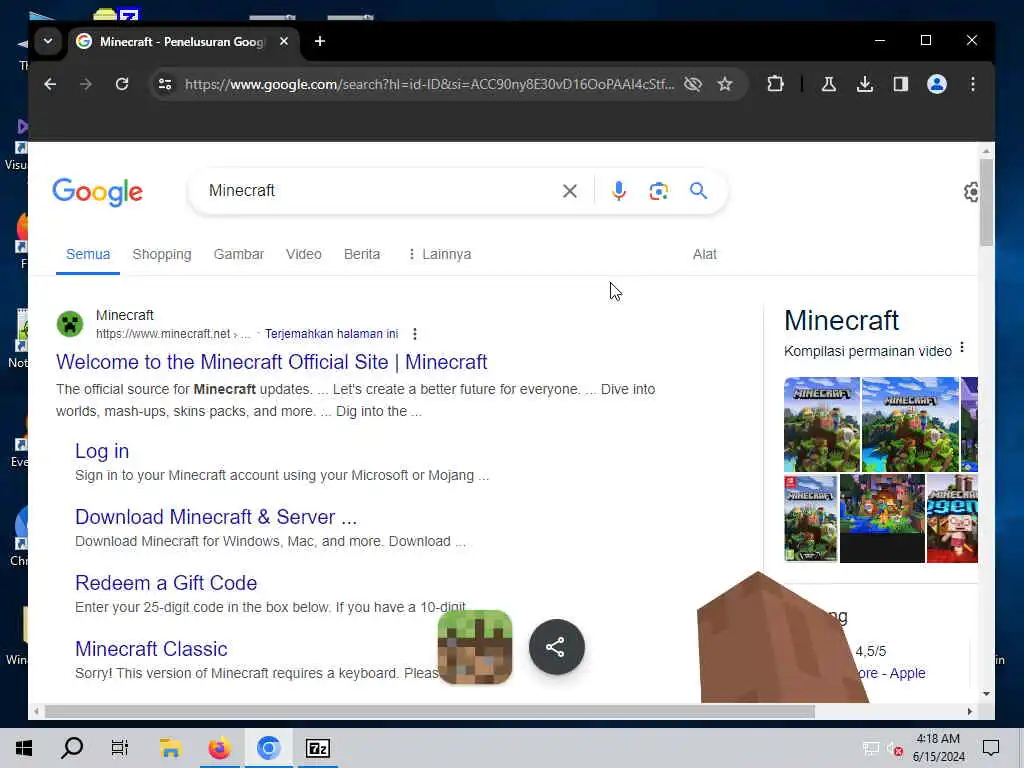
Task: Open the Minecraft Classic link
Action: click(x=151, y=648)
